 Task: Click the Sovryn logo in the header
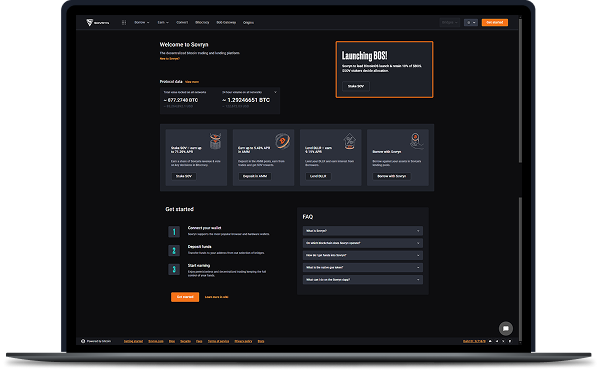point(98,23)
